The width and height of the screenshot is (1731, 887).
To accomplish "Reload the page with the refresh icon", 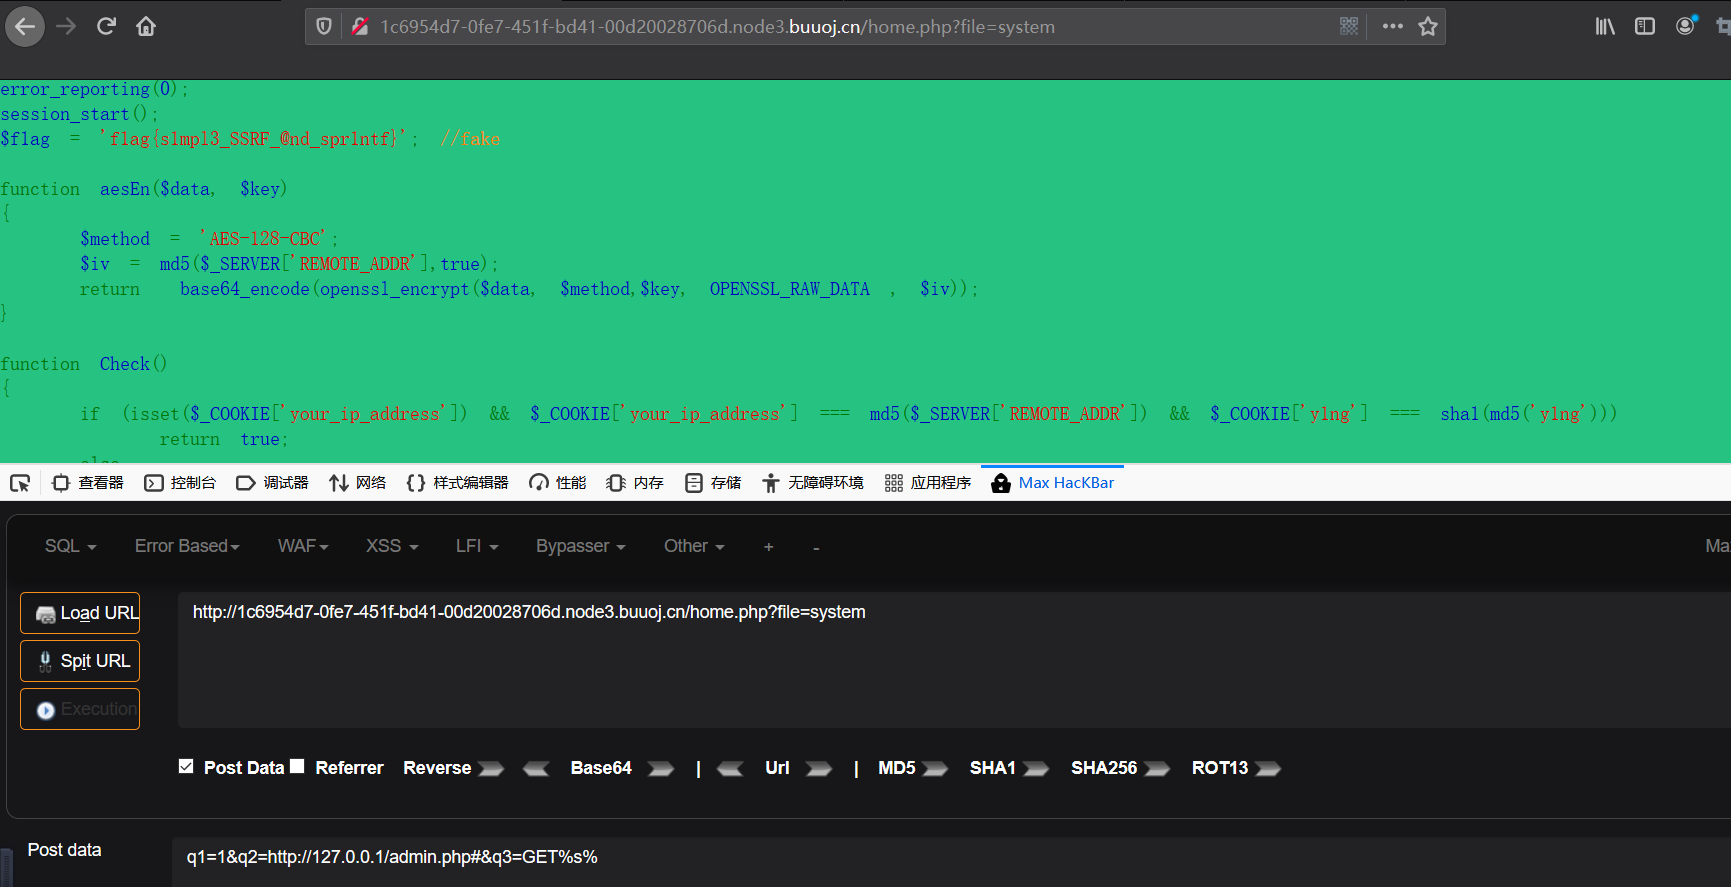I will pyautogui.click(x=106, y=27).
